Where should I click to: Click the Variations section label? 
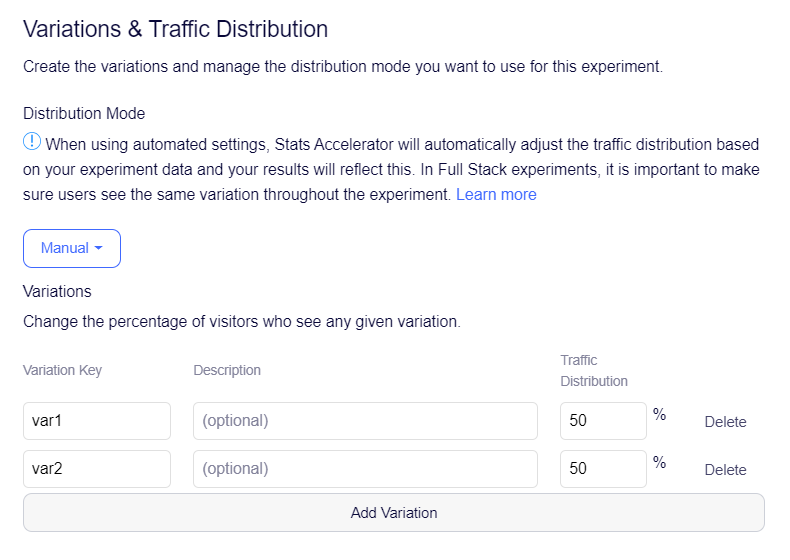point(57,291)
